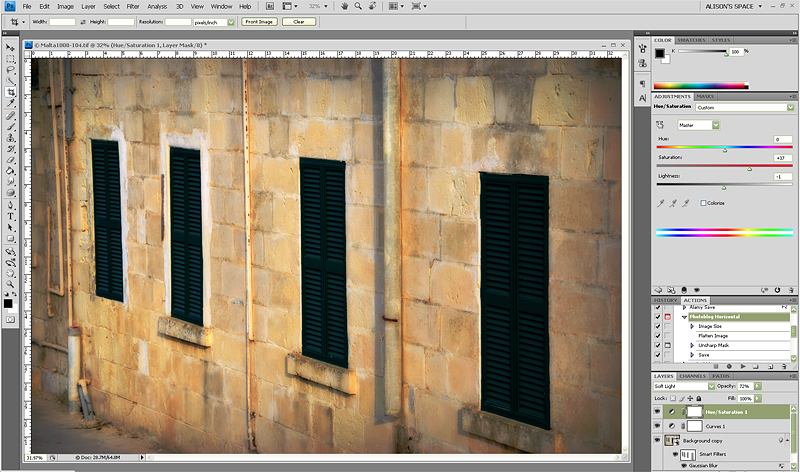Viewport: 800px width, 472px height.
Task: Click the Saturation value input field
Action: (781, 158)
